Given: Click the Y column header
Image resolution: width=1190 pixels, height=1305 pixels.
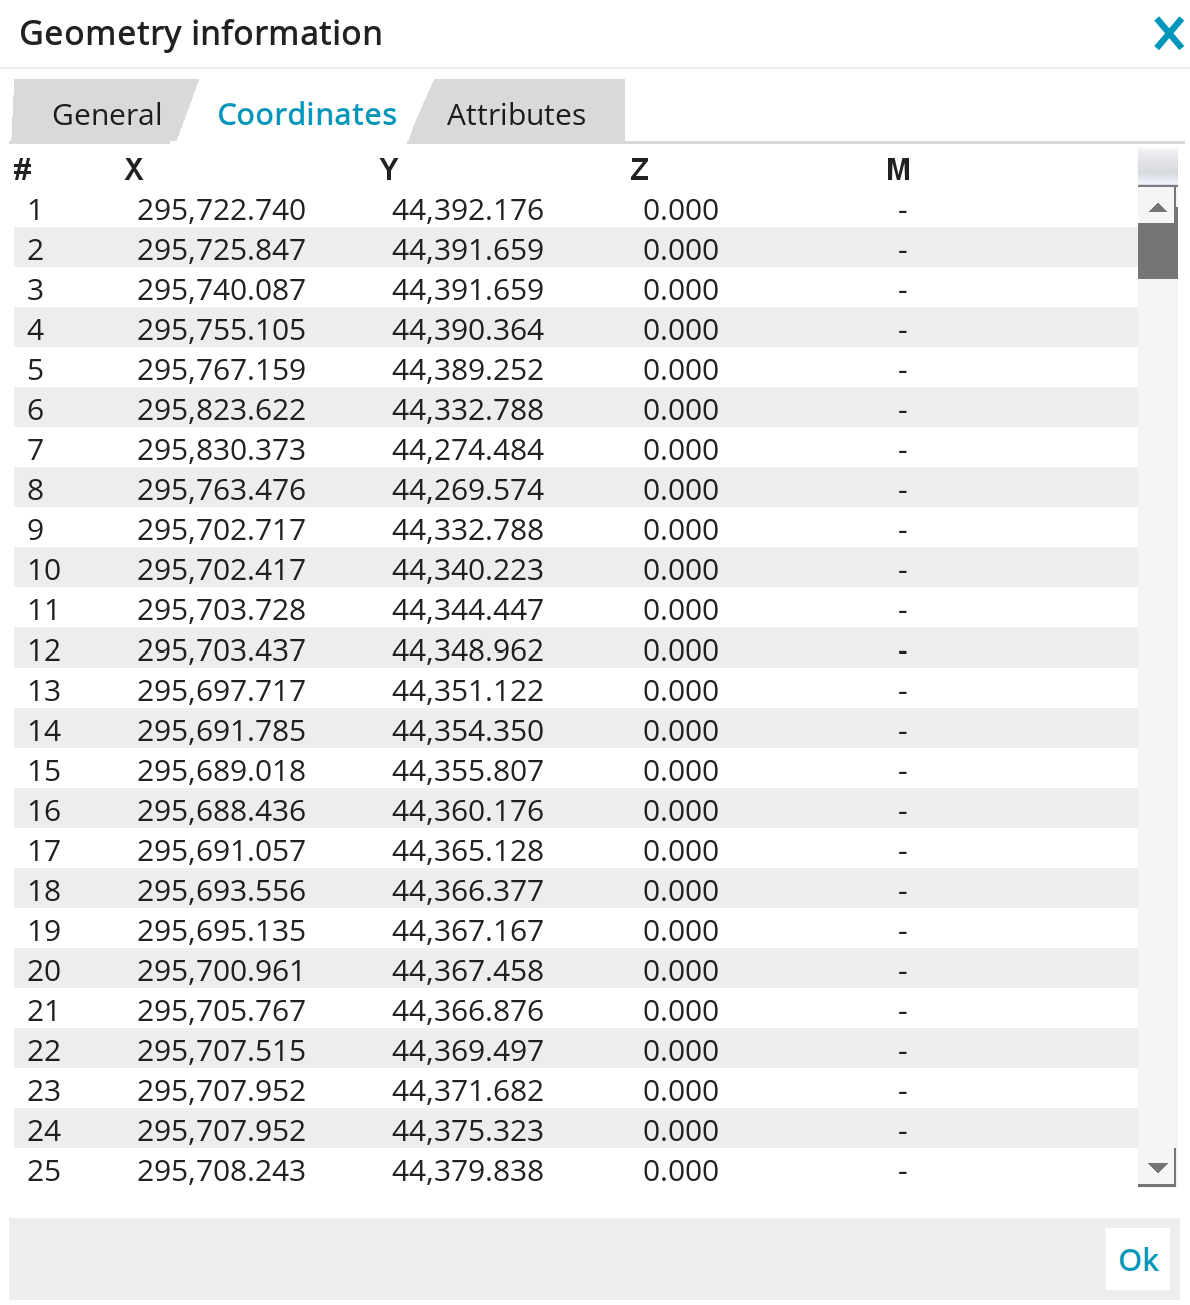Looking at the screenshot, I should pyautogui.click(x=389, y=170).
